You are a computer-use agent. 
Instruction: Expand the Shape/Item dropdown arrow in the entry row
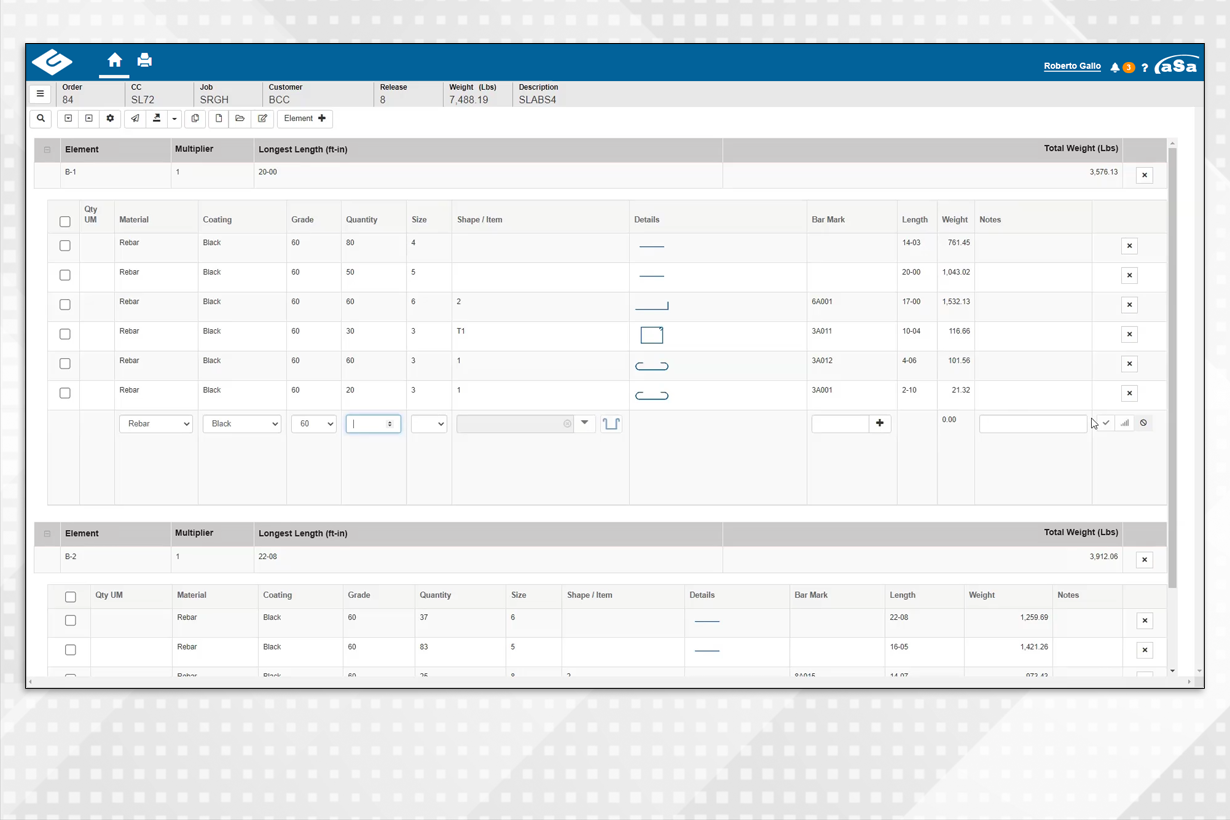pos(584,423)
